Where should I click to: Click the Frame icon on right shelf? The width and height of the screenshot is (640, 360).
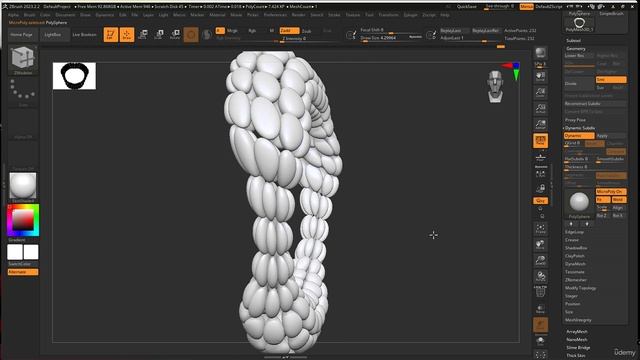tap(540, 229)
